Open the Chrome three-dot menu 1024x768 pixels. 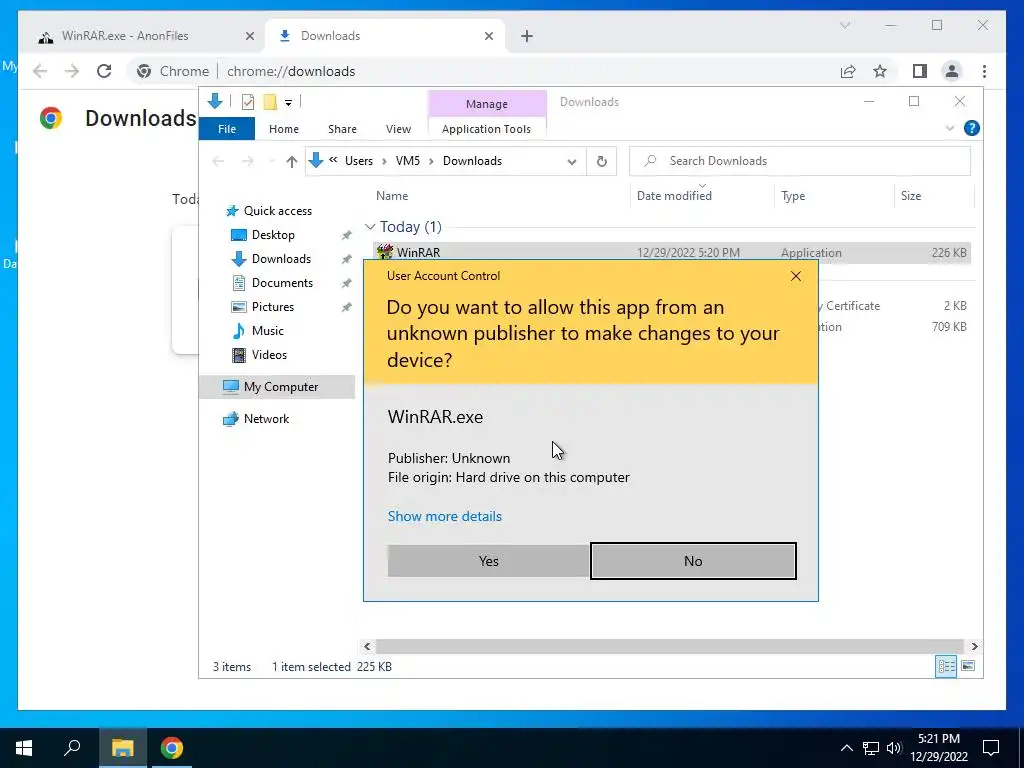pos(984,71)
